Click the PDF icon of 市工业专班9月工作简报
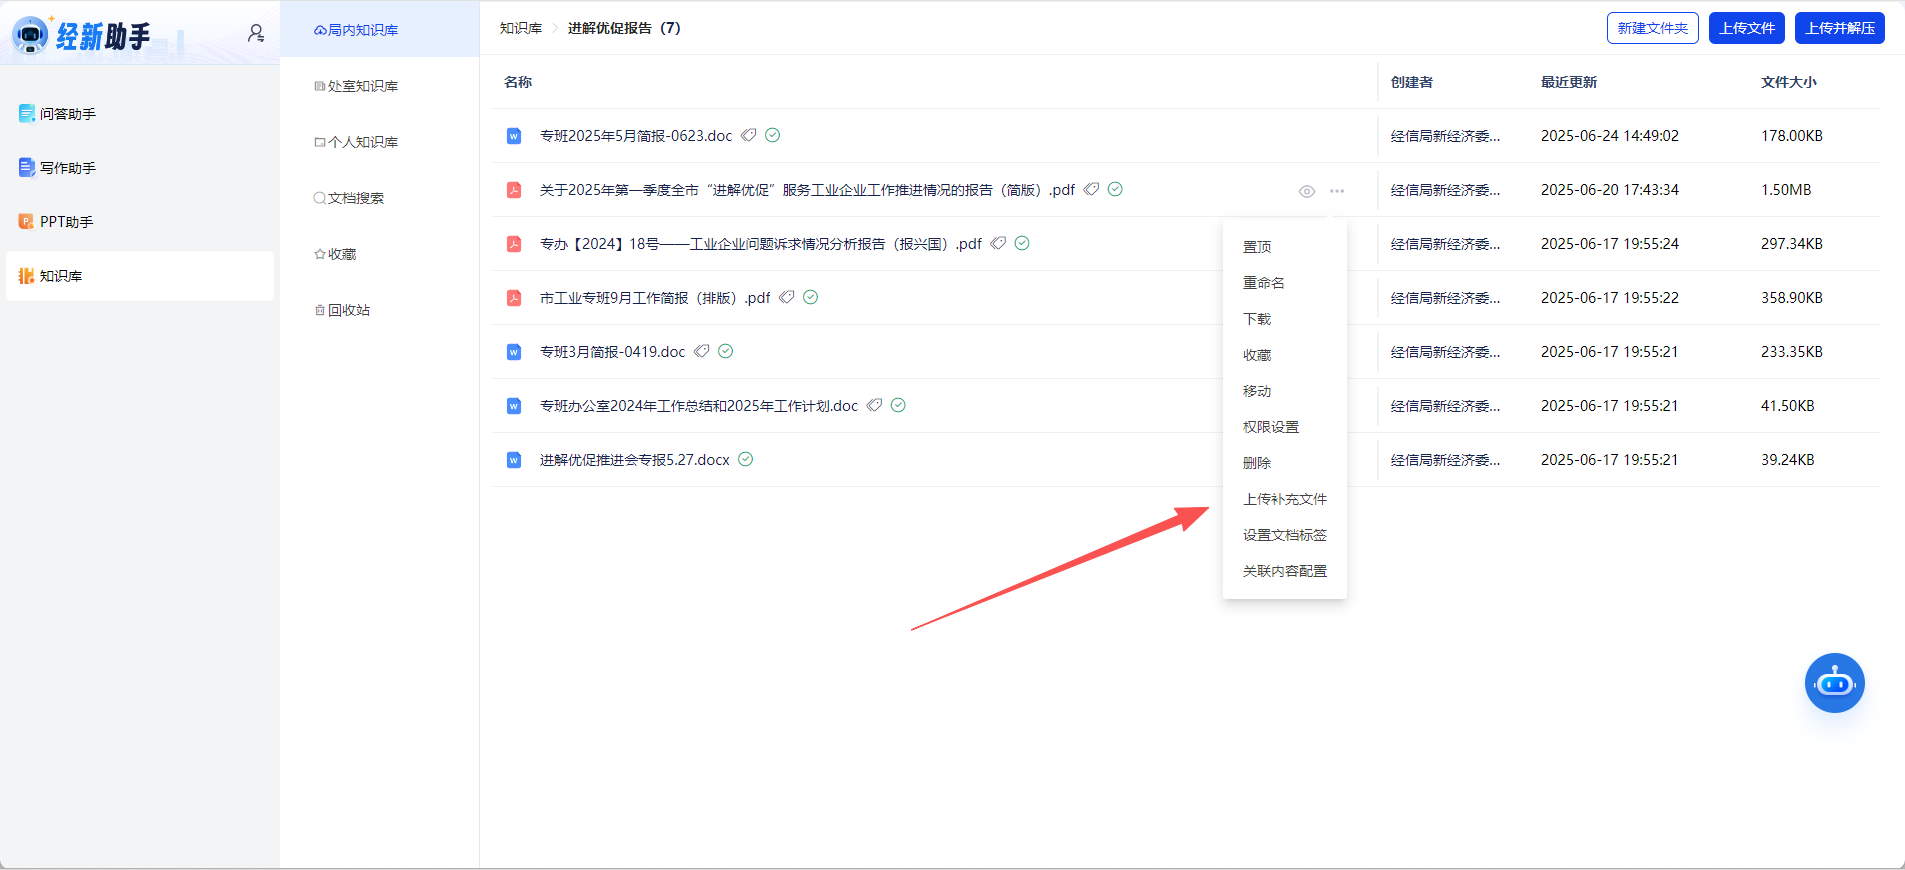1905x870 pixels. pyautogui.click(x=514, y=298)
